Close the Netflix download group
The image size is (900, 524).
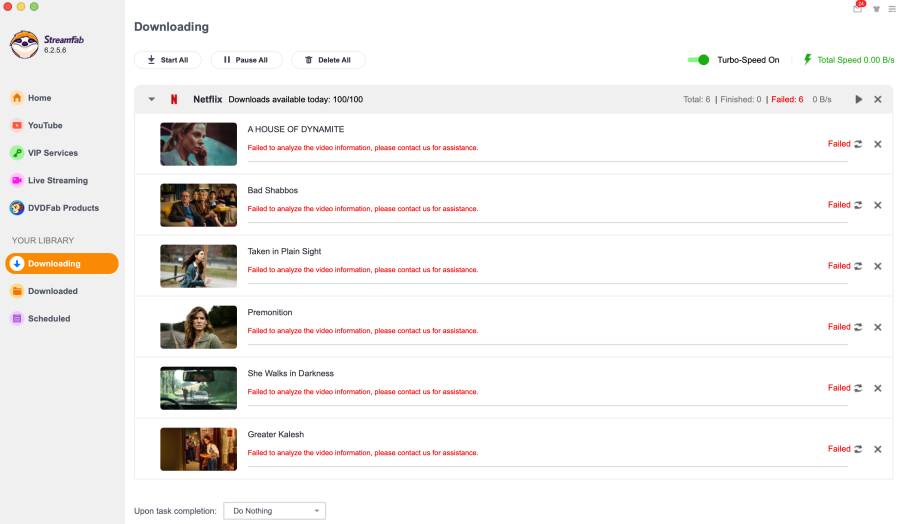(x=878, y=99)
